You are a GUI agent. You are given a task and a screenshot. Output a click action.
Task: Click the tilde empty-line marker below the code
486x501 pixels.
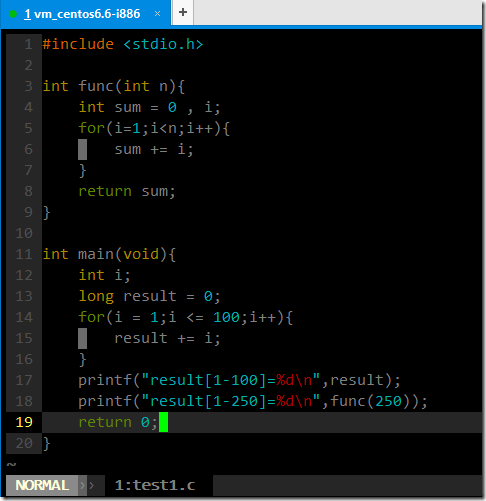(11, 464)
